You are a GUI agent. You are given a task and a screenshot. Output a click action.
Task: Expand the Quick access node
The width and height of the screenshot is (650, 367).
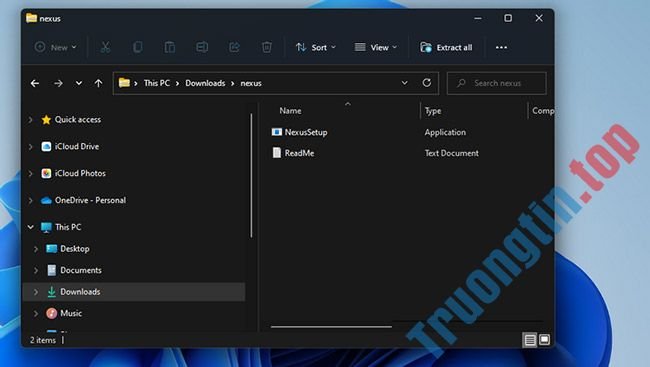(30, 120)
